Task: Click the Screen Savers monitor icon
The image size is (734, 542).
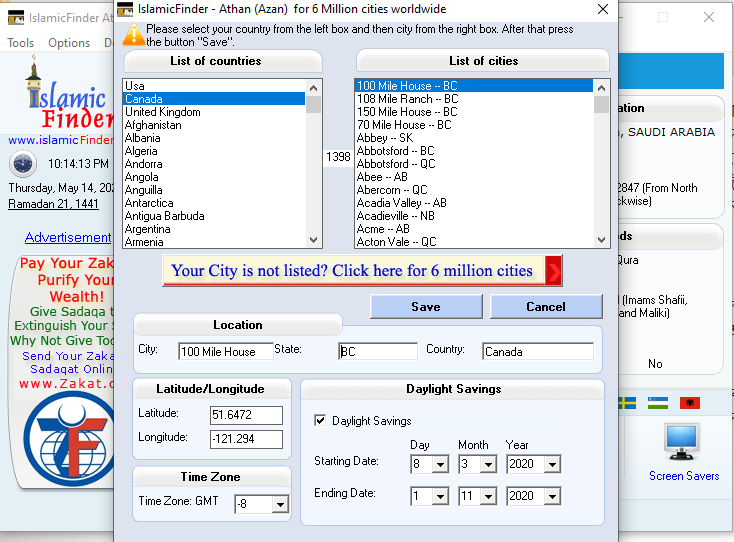Action: tap(682, 442)
